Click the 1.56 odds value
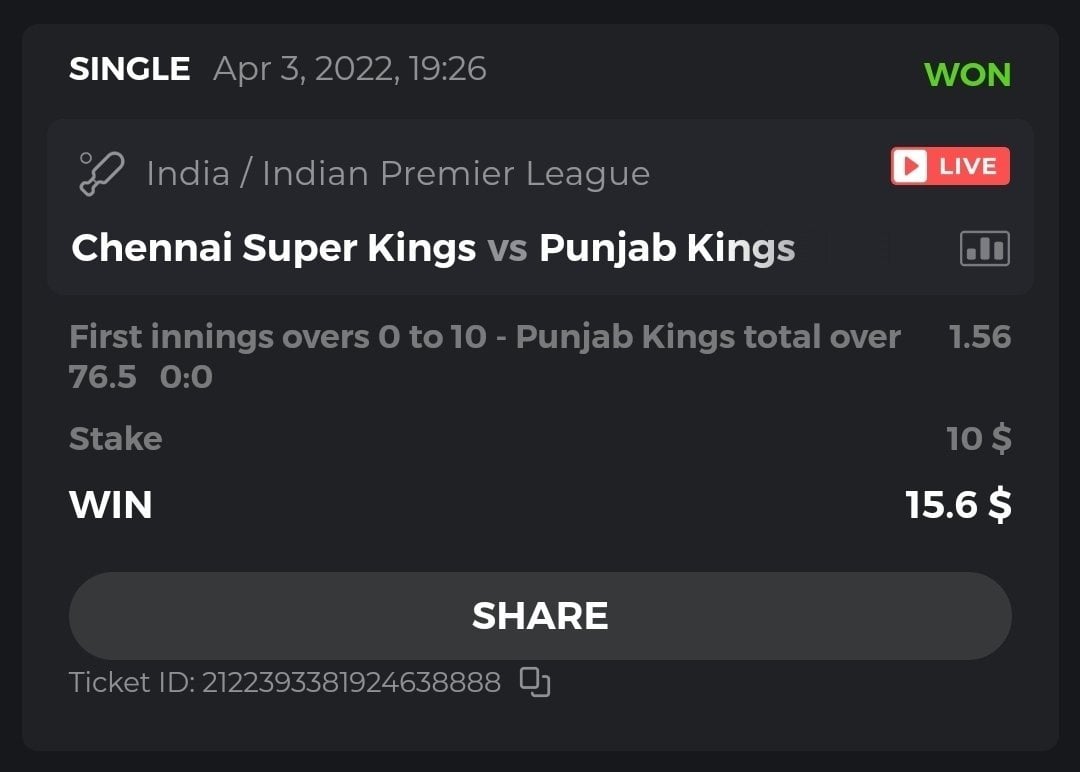This screenshot has width=1080, height=772. click(979, 337)
